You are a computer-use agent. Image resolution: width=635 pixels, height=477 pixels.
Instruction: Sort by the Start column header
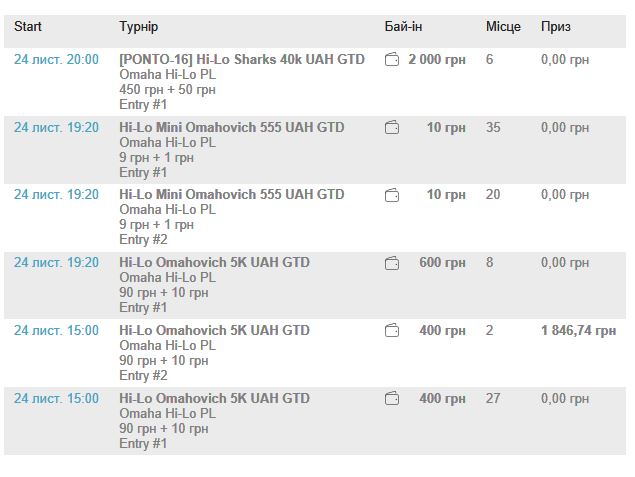[x=28, y=26]
